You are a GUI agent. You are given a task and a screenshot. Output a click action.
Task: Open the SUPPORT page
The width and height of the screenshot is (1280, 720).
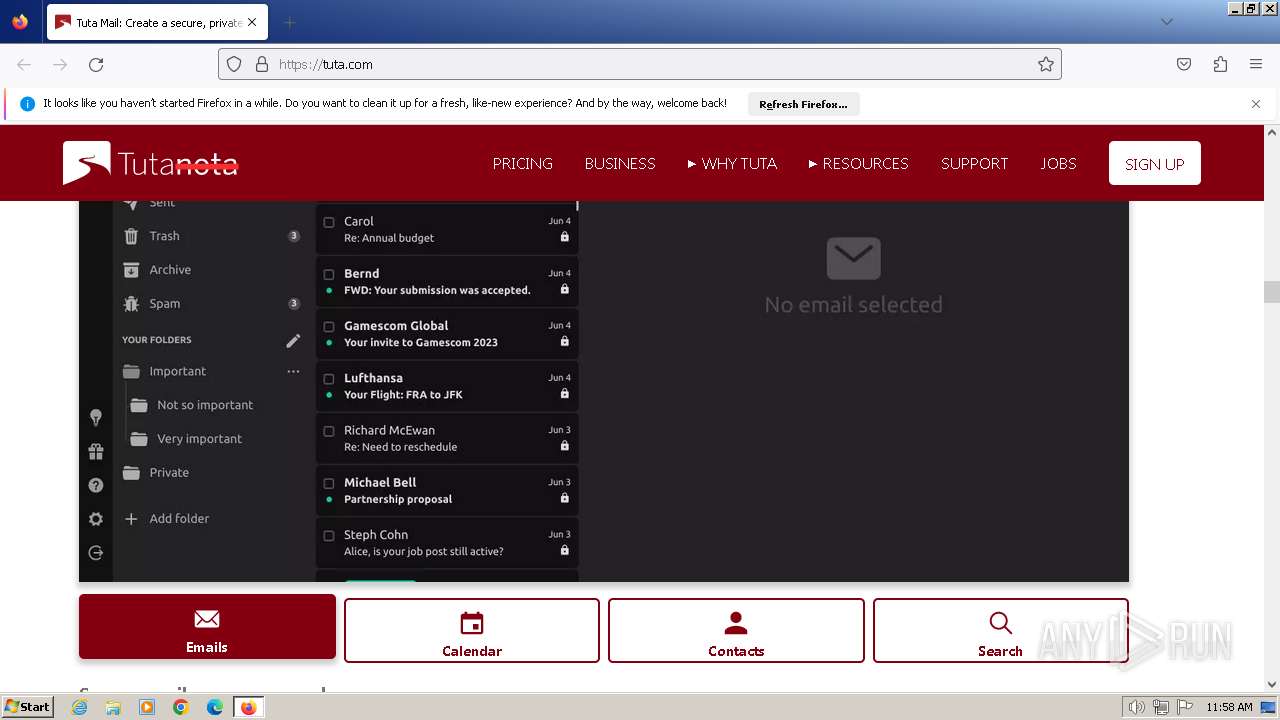point(974,163)
